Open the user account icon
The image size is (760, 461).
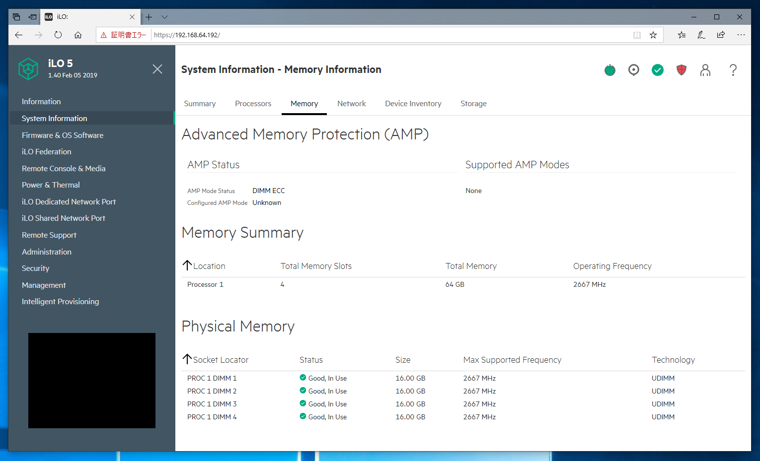coord(705,70)
